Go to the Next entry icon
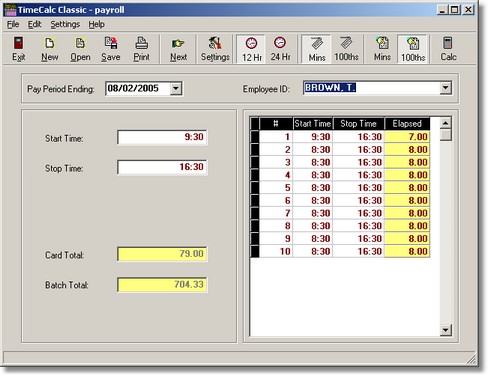488x376 pixels. pos(178,49)
